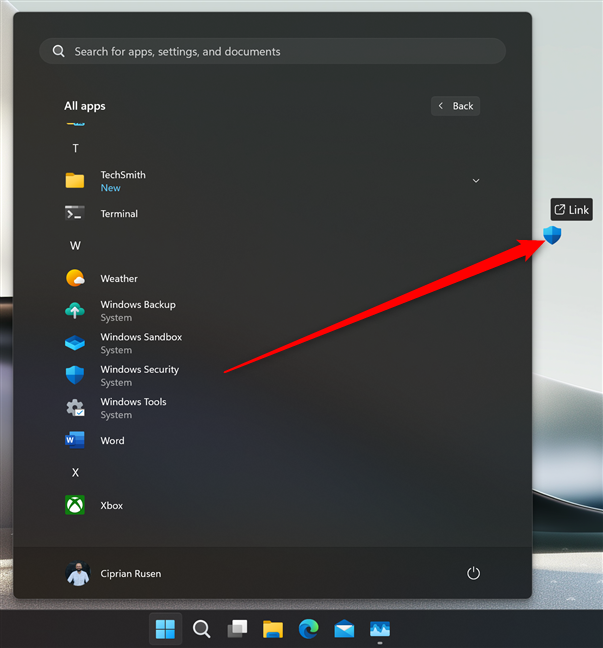Screen dimensions: 603x648
Task: Click the Start button on the taskbar
Action: click(165, 629)
